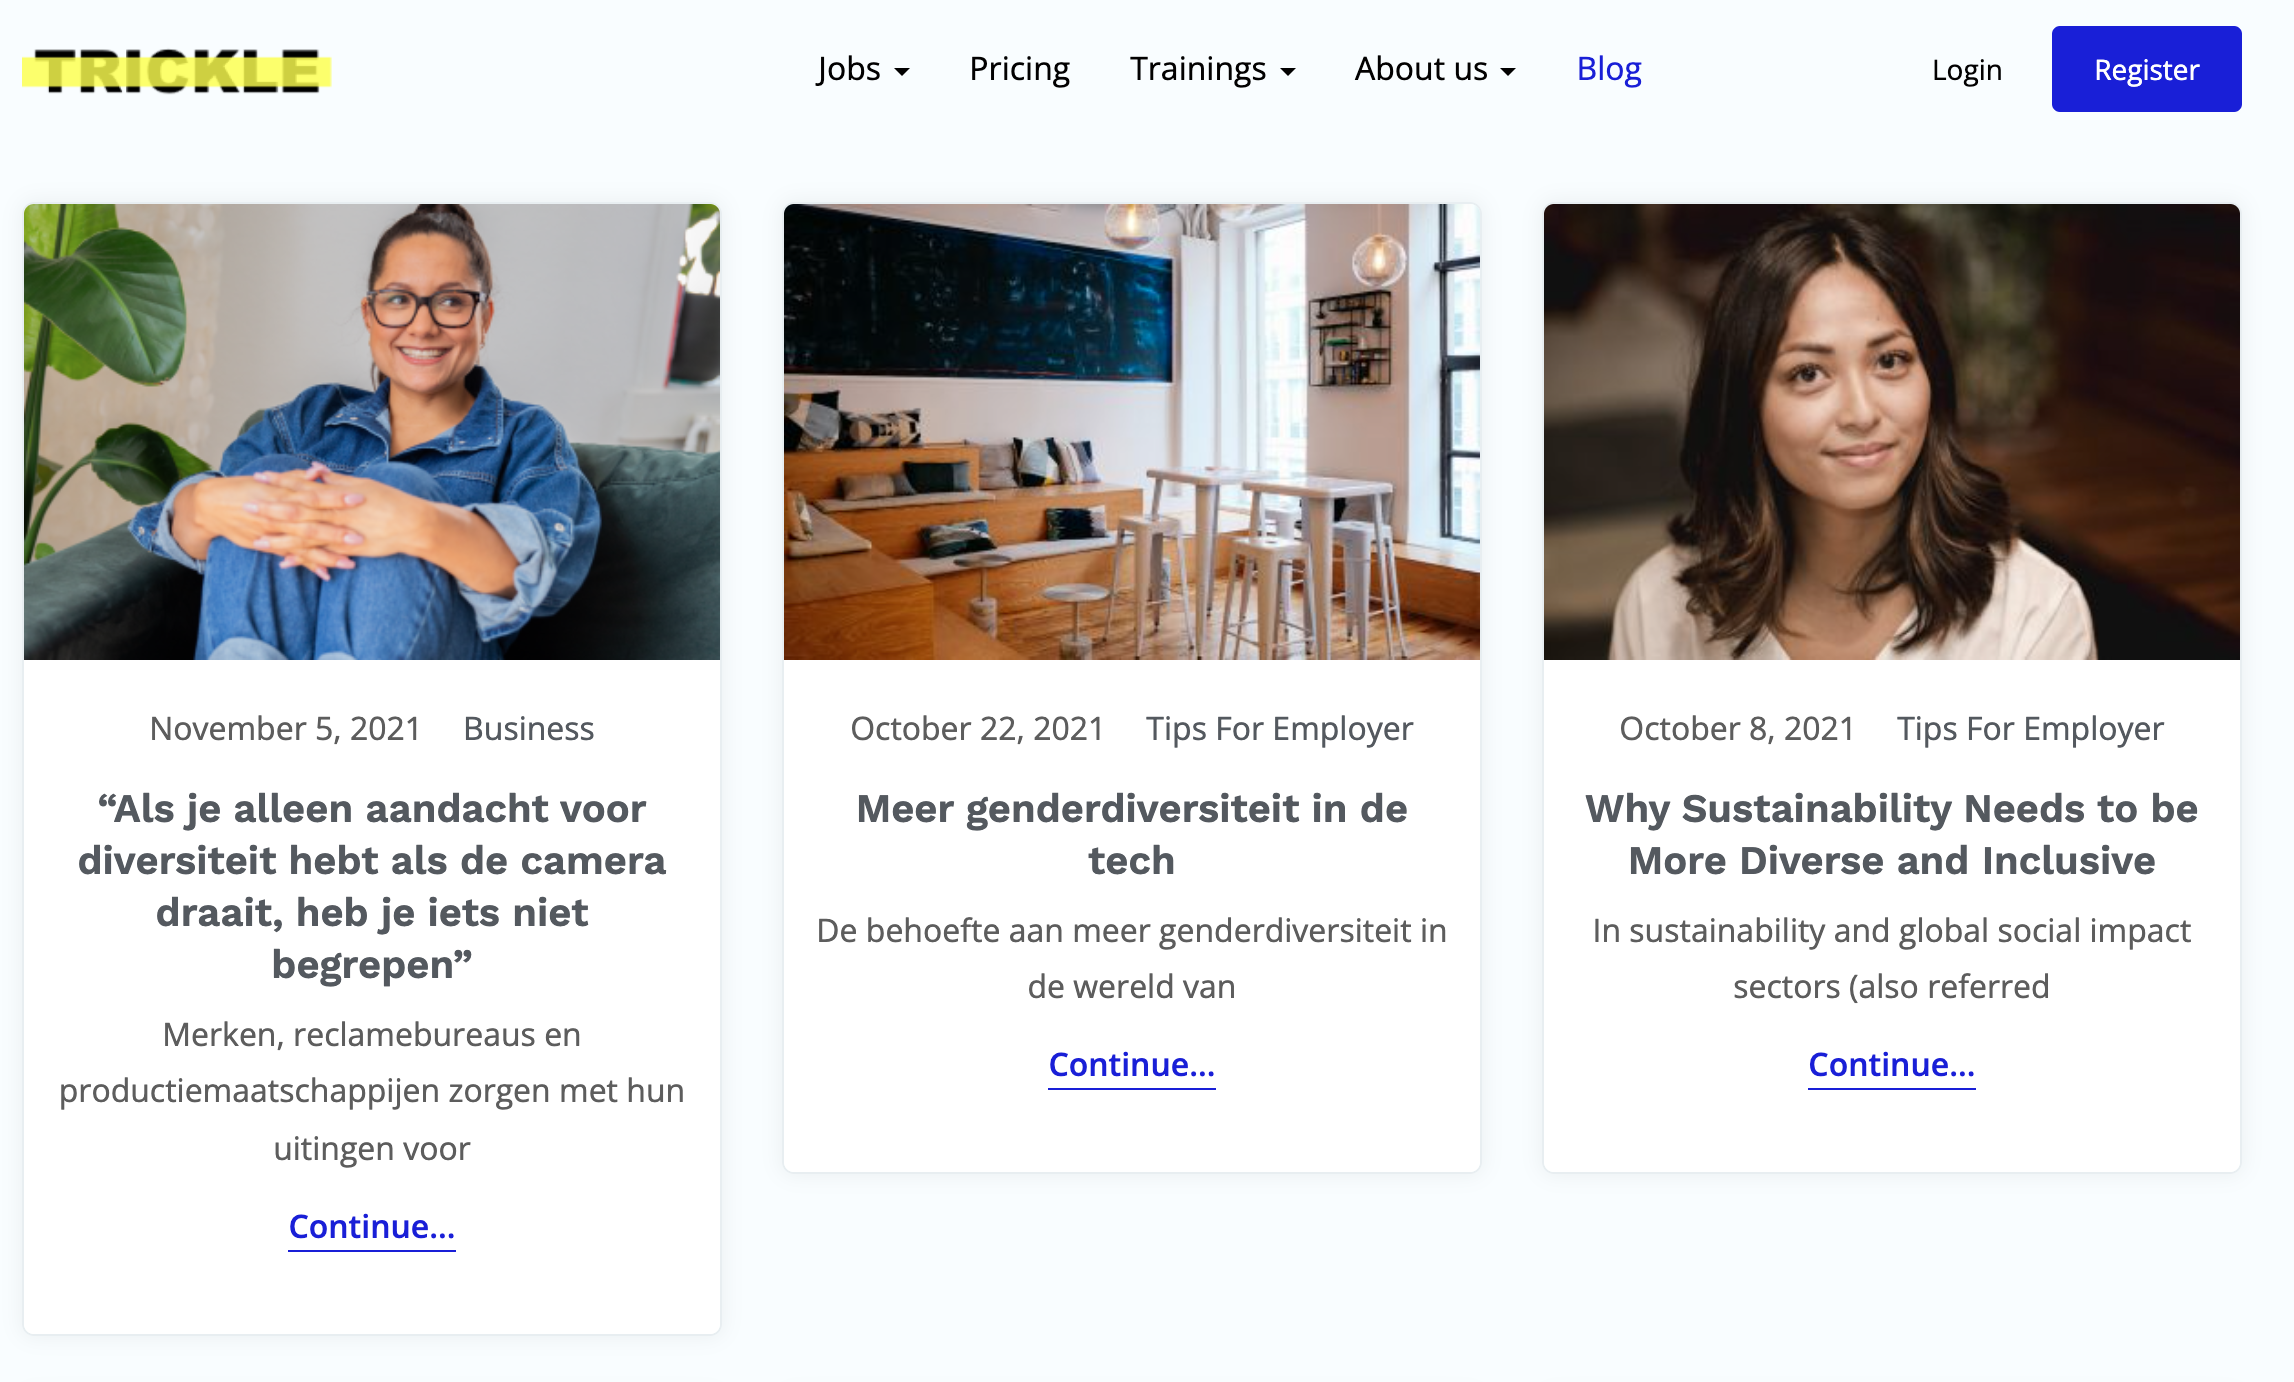Open the "Als je alleen aandacht" article title

(x=372, y=886)
